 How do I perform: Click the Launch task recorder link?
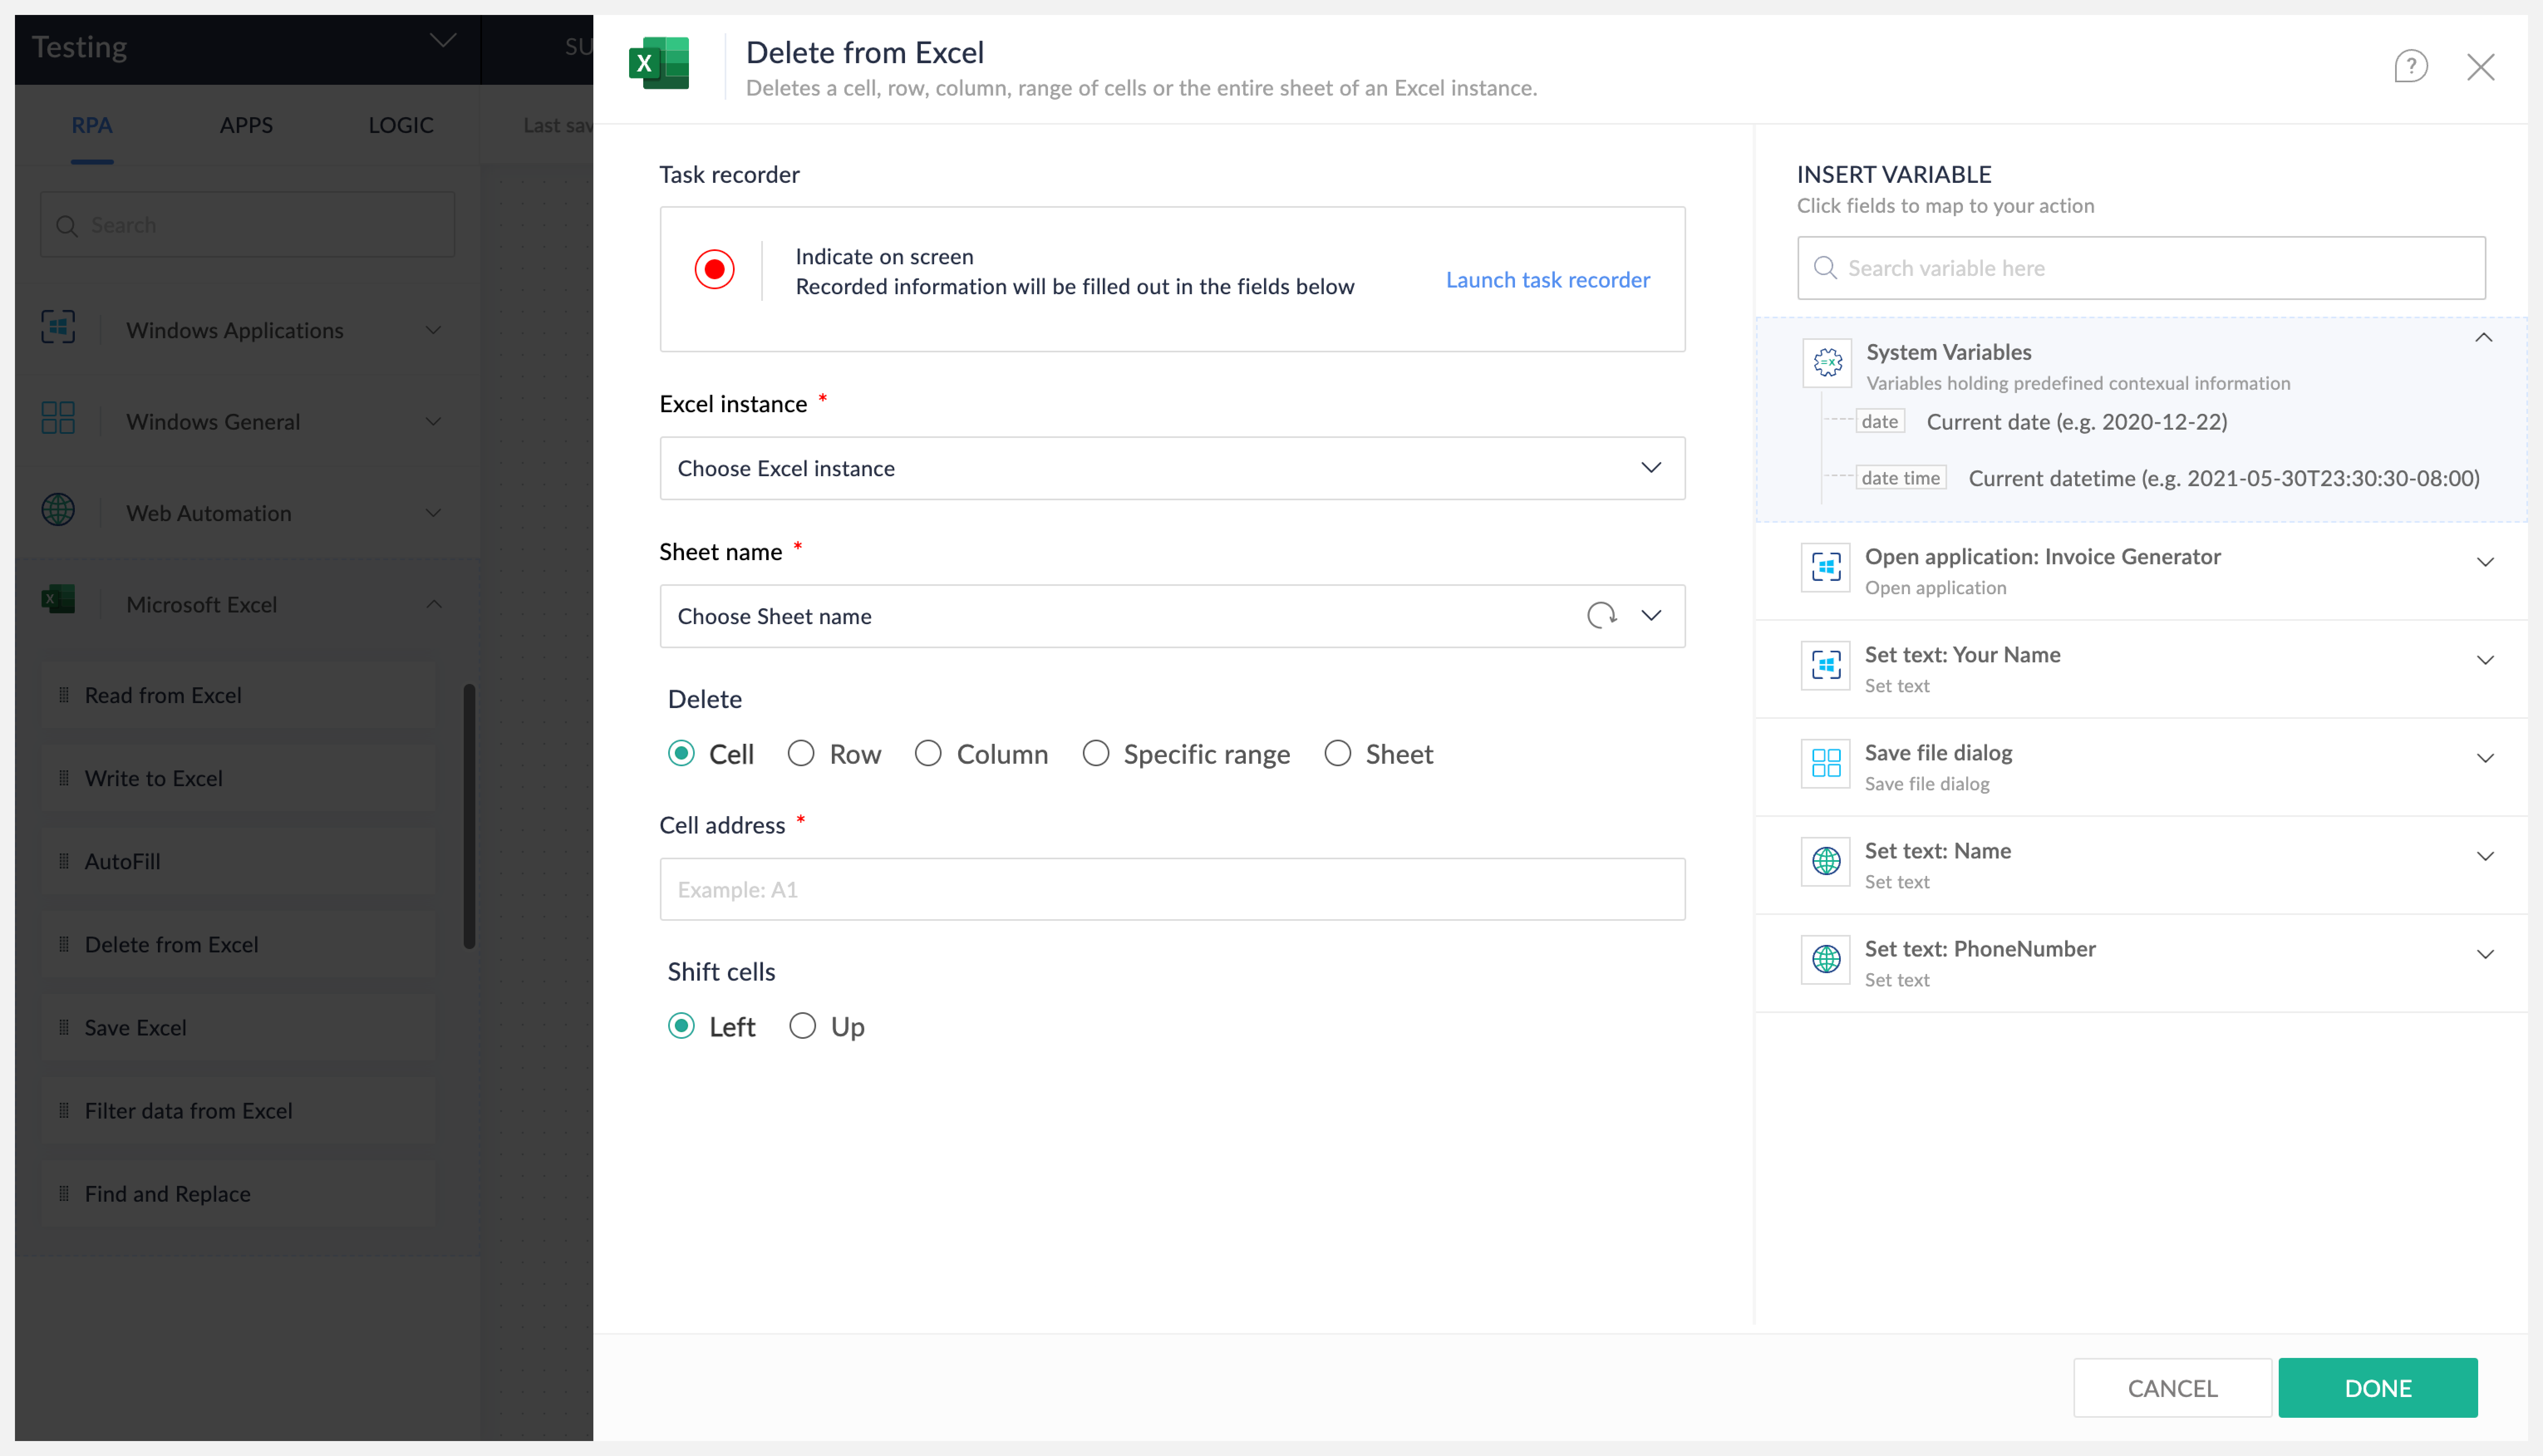coord(1547,280)
